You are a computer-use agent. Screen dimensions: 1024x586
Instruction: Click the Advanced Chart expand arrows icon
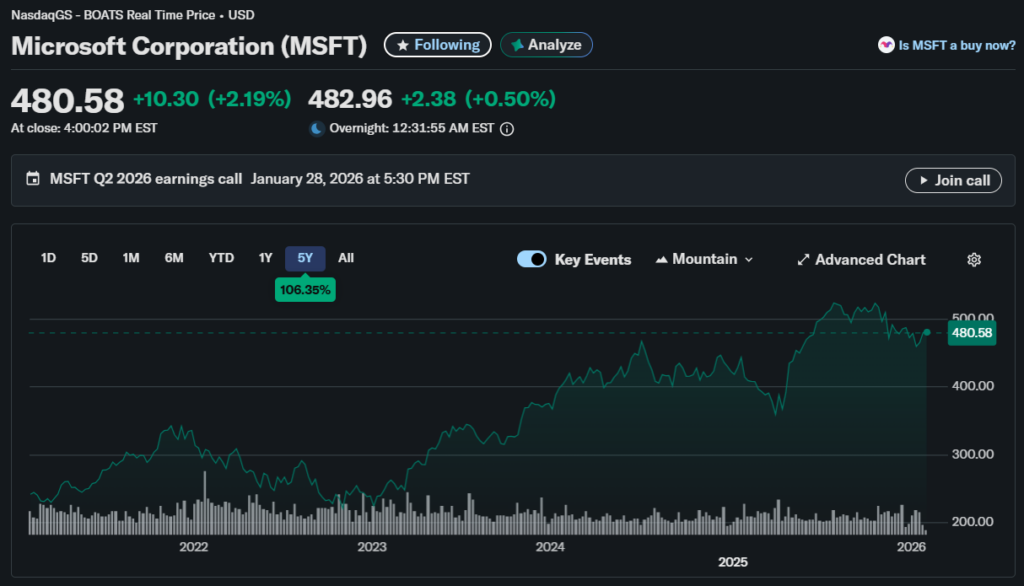click(802, 260)
